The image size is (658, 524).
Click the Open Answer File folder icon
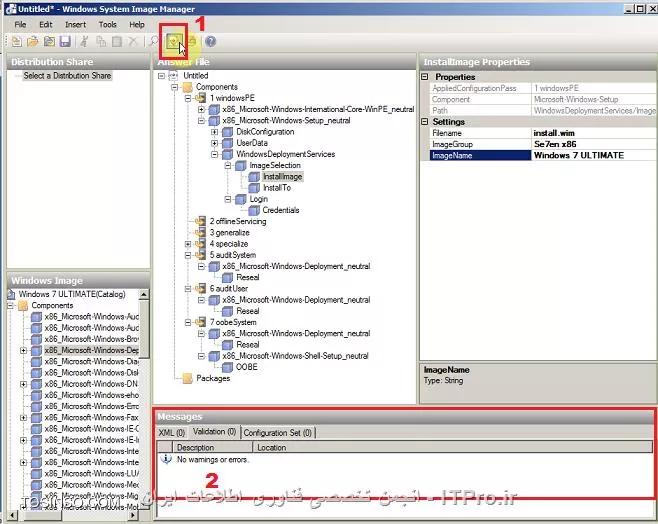pos(32,41)
